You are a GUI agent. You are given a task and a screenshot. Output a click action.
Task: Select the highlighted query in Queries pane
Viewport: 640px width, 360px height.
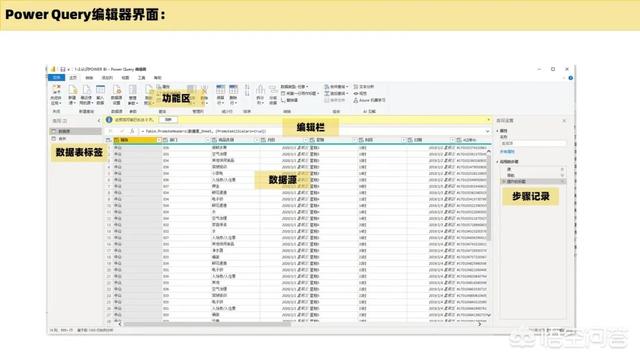tap(76, 131)
